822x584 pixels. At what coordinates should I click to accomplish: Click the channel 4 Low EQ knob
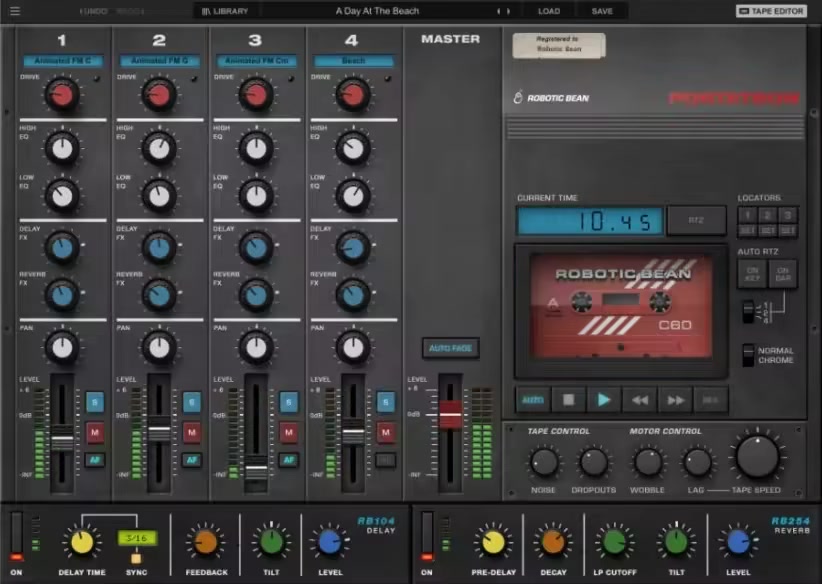pyautogui.click(x=353, y=196)
